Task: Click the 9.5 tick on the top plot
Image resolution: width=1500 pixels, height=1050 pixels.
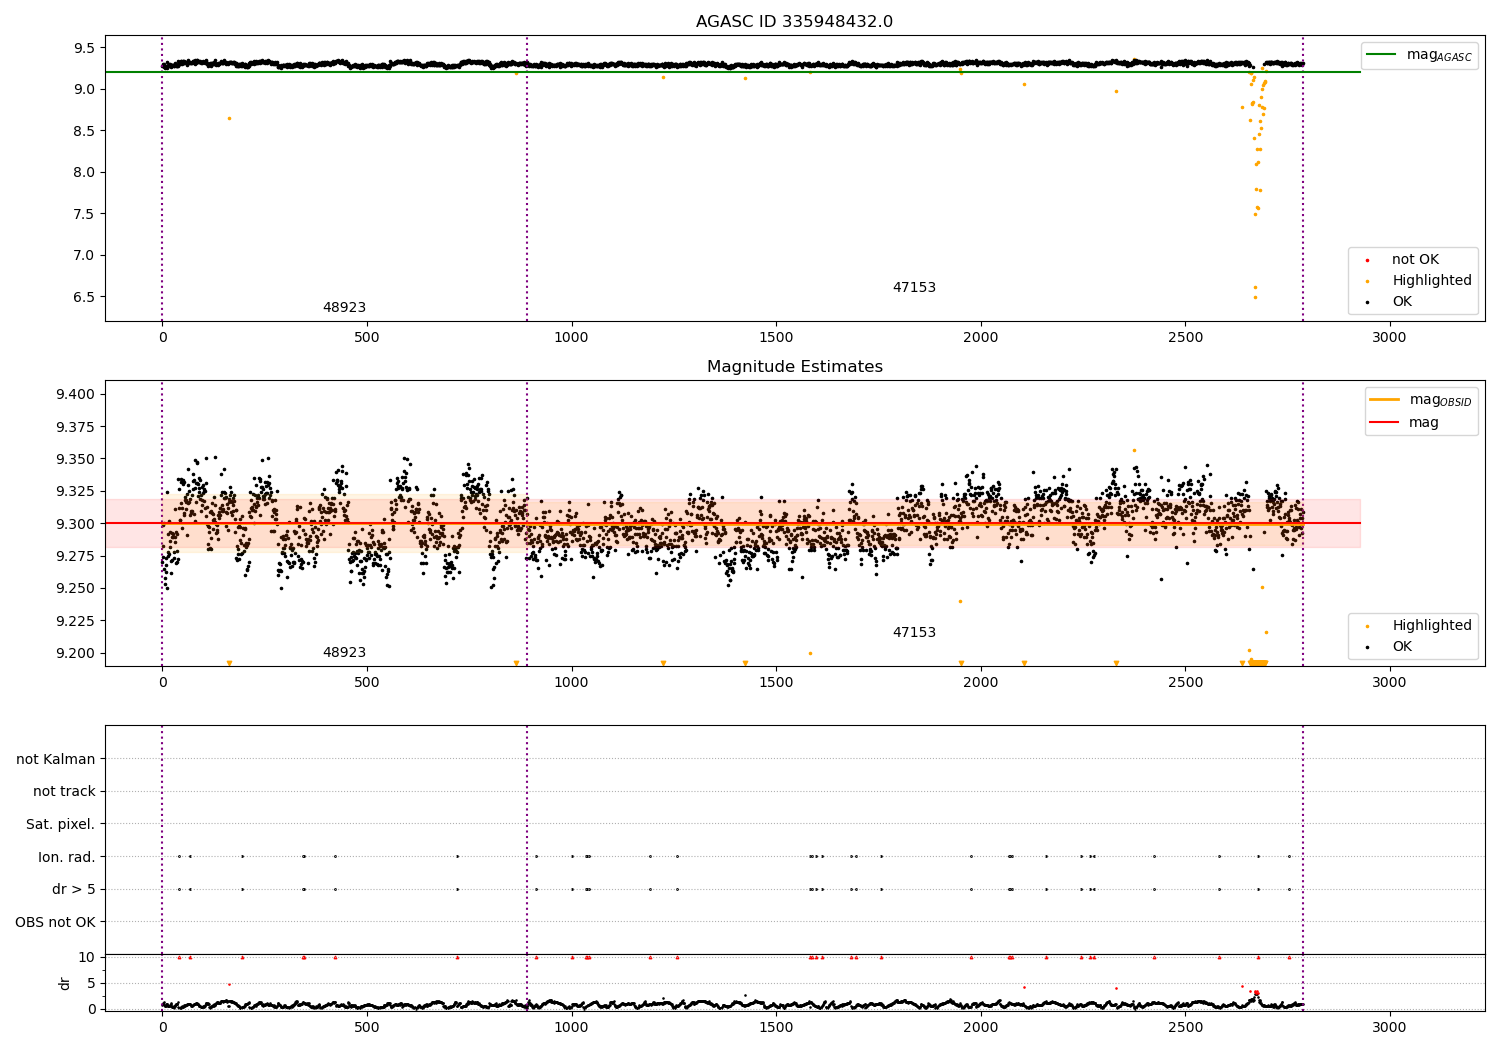Action: click(83, 48)
